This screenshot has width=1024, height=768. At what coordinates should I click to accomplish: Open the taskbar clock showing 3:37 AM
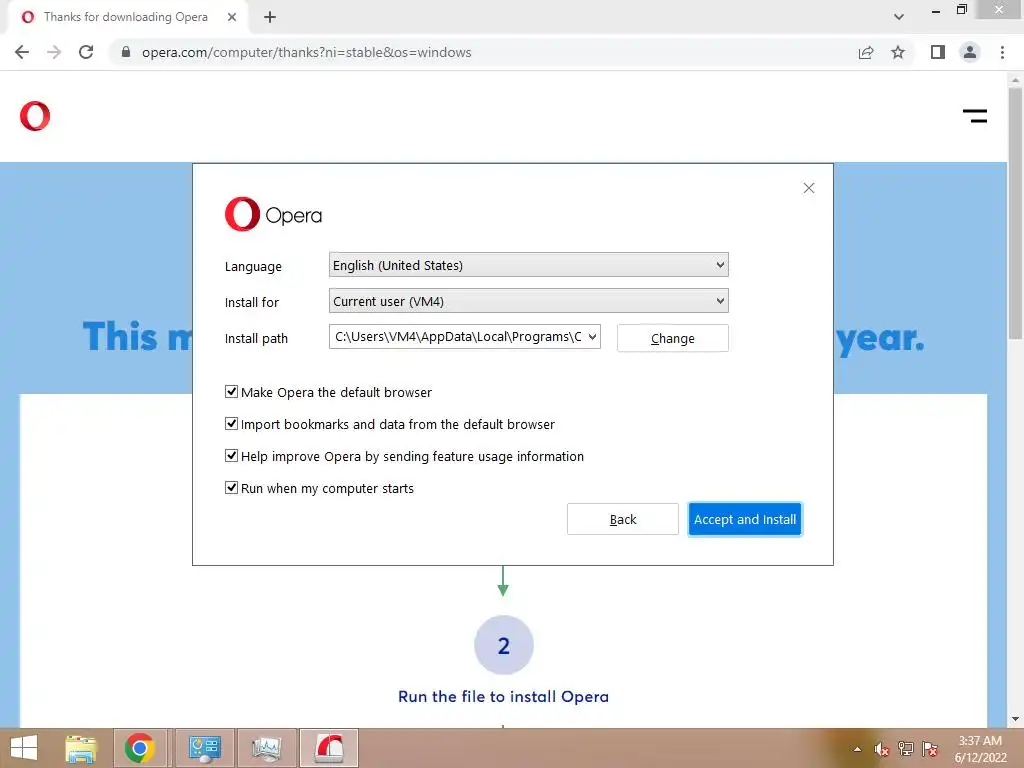pos(980,749)
